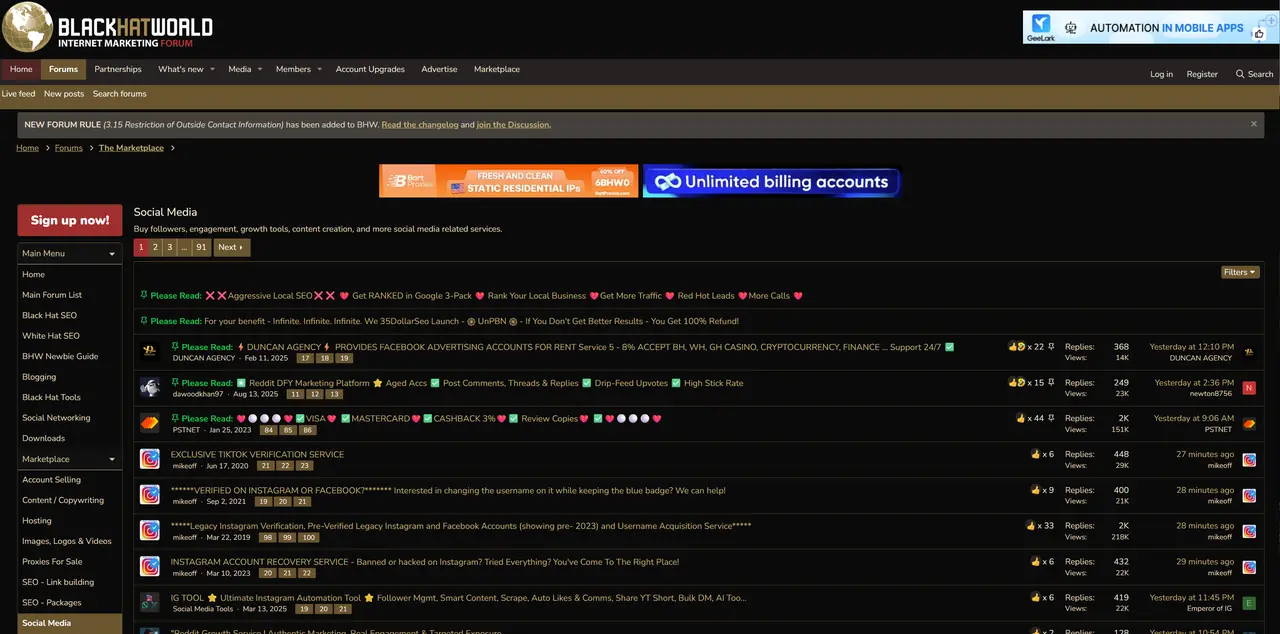Open the Filters dropdown
This screenshot has height=634, width=1280.
pos(1240,272)
